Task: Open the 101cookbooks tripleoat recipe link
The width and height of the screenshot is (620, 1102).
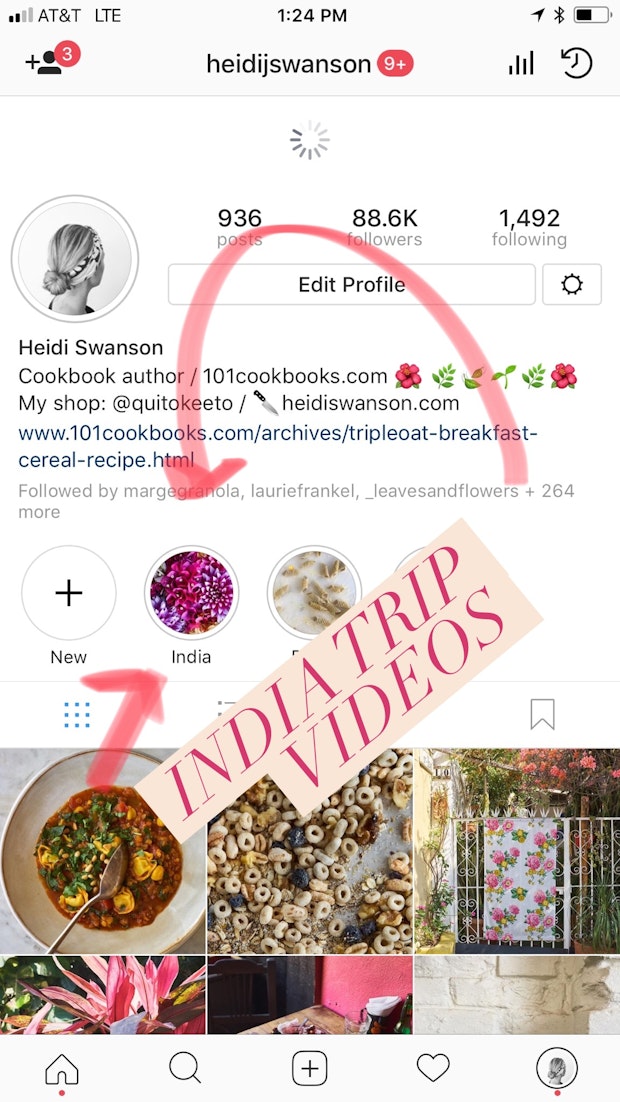Action: point(278,448)
